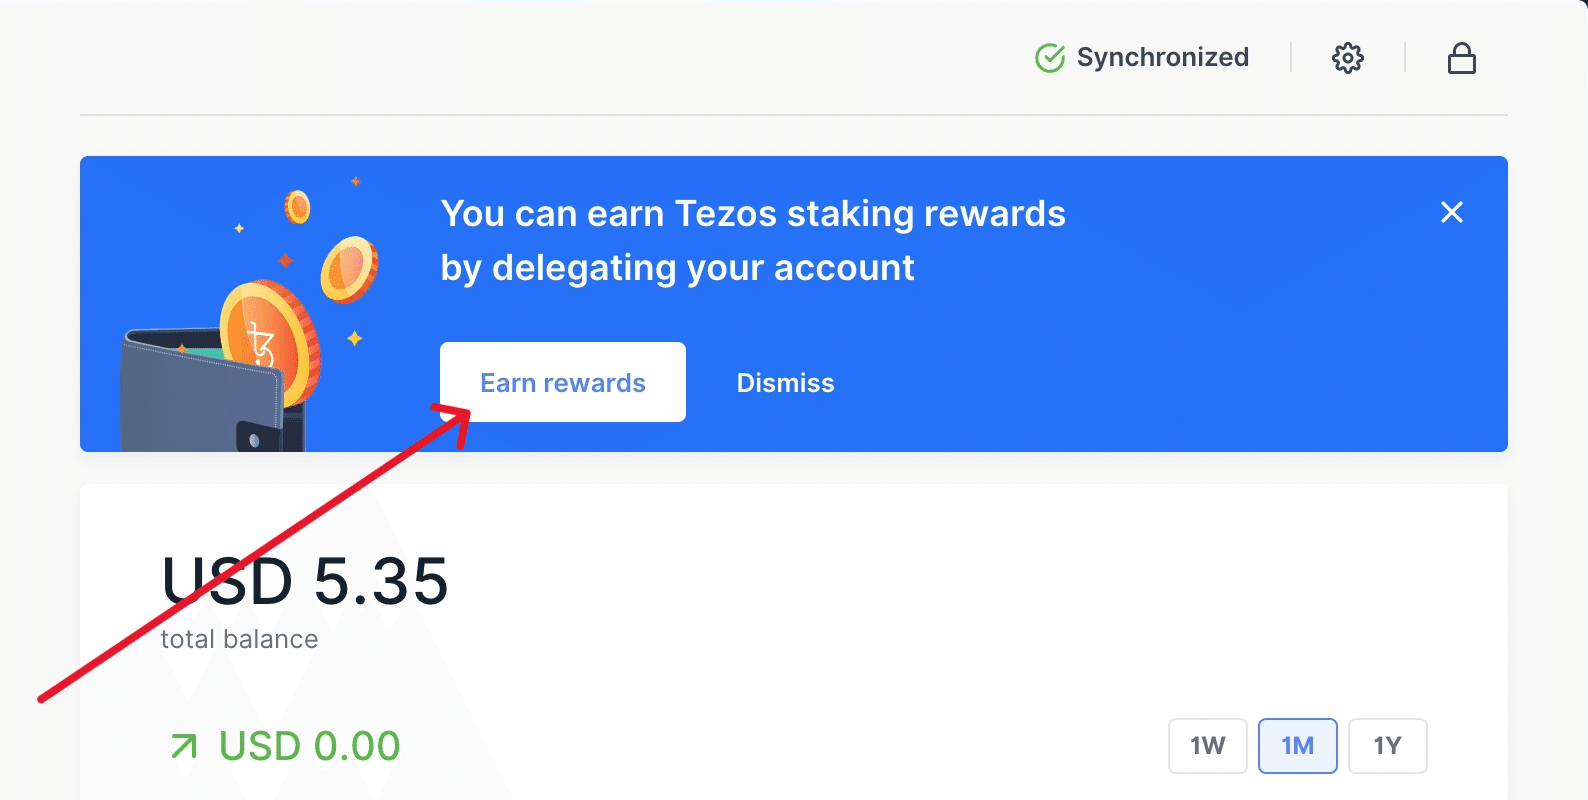
Task: Click the green USD 0.00 change value
Action: click(x=309, y=746)
